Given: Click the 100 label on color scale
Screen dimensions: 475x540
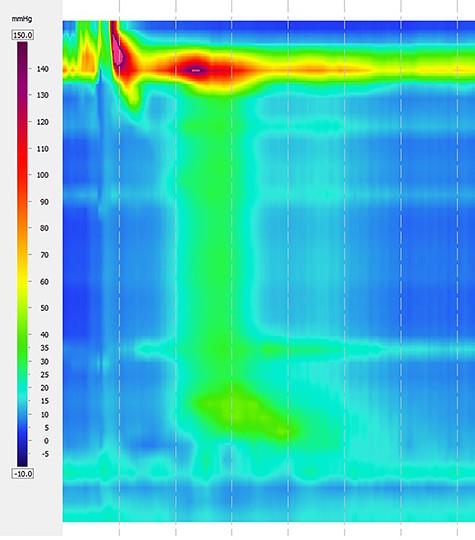Looking at the screenshot, I should coord(43,175).
